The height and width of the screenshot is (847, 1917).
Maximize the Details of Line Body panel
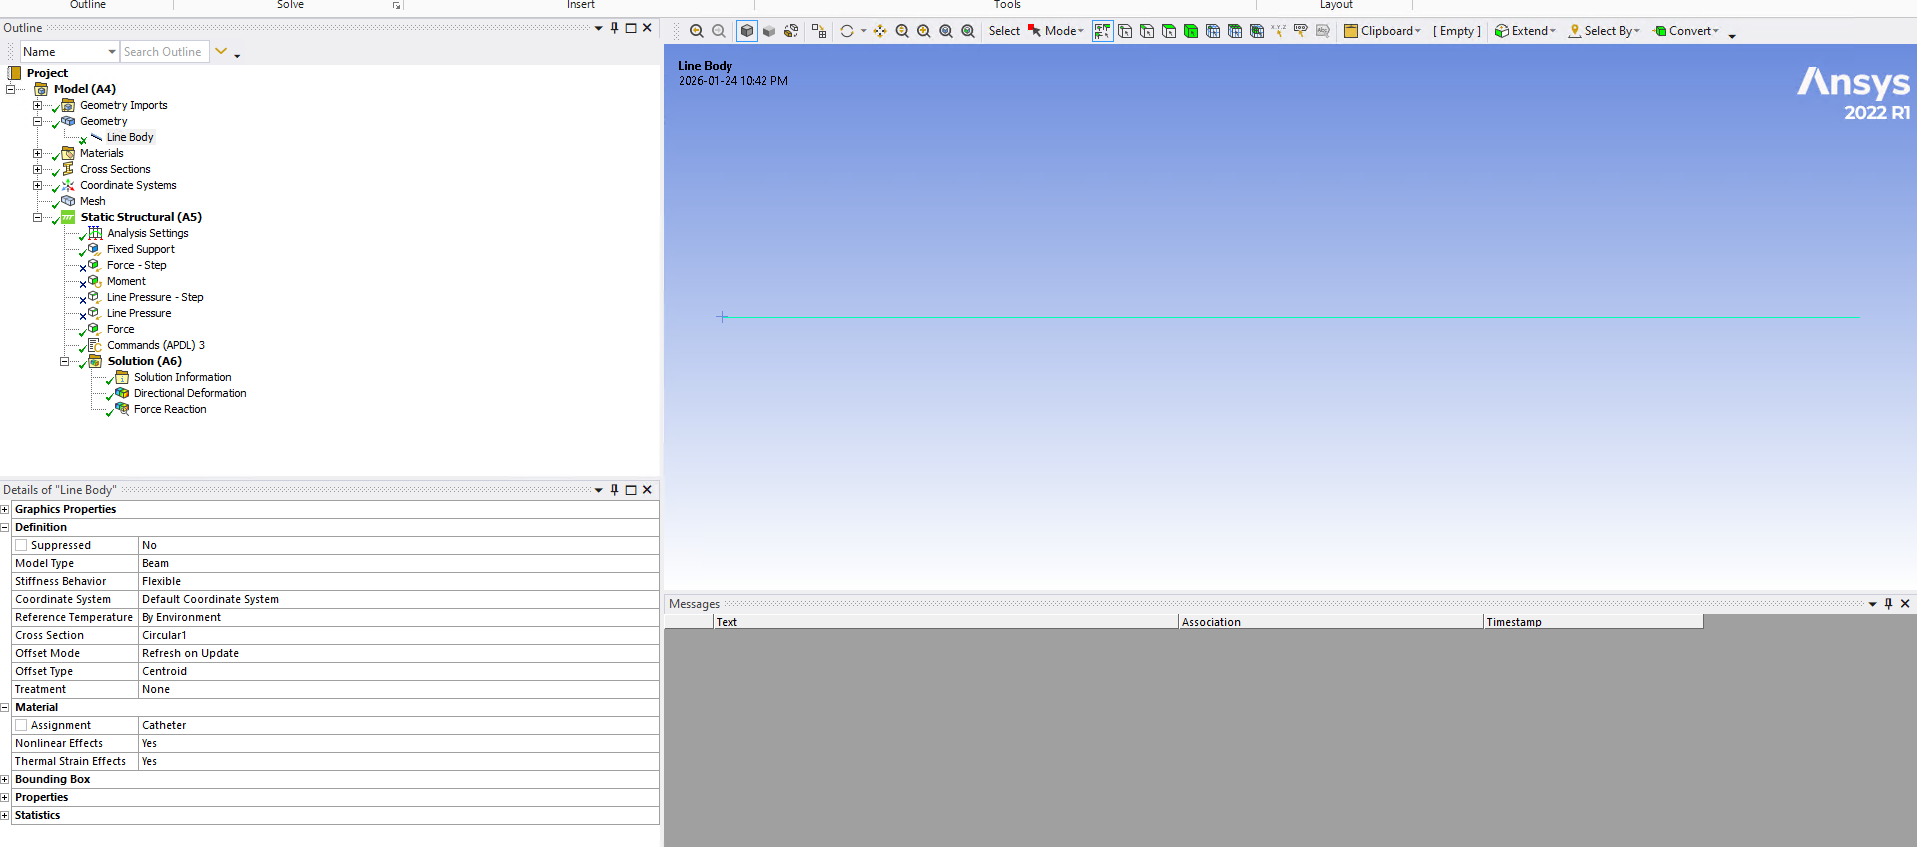tap(631, 490)
